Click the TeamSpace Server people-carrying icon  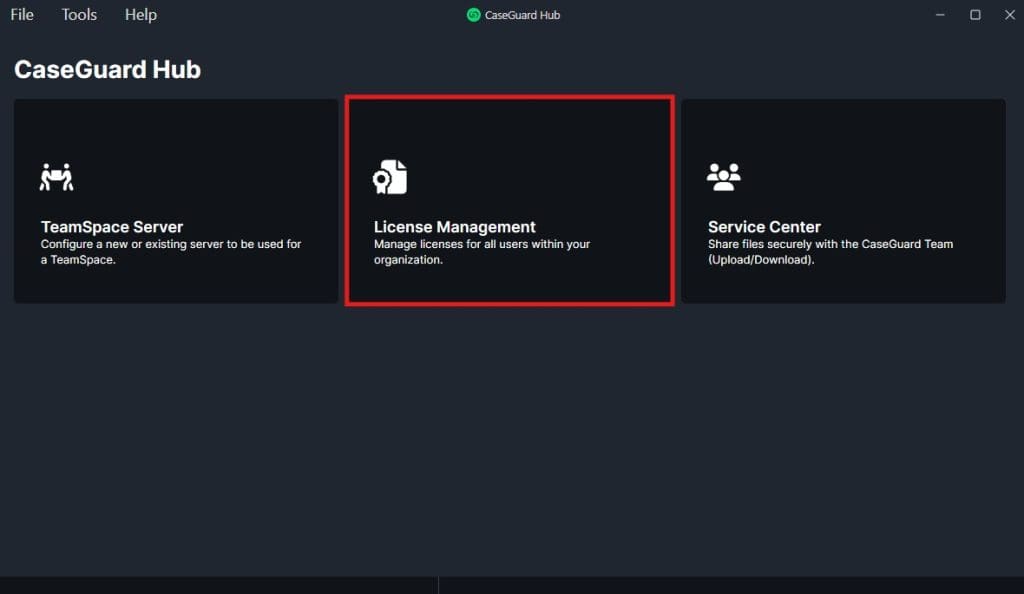[x=57, y=177]
